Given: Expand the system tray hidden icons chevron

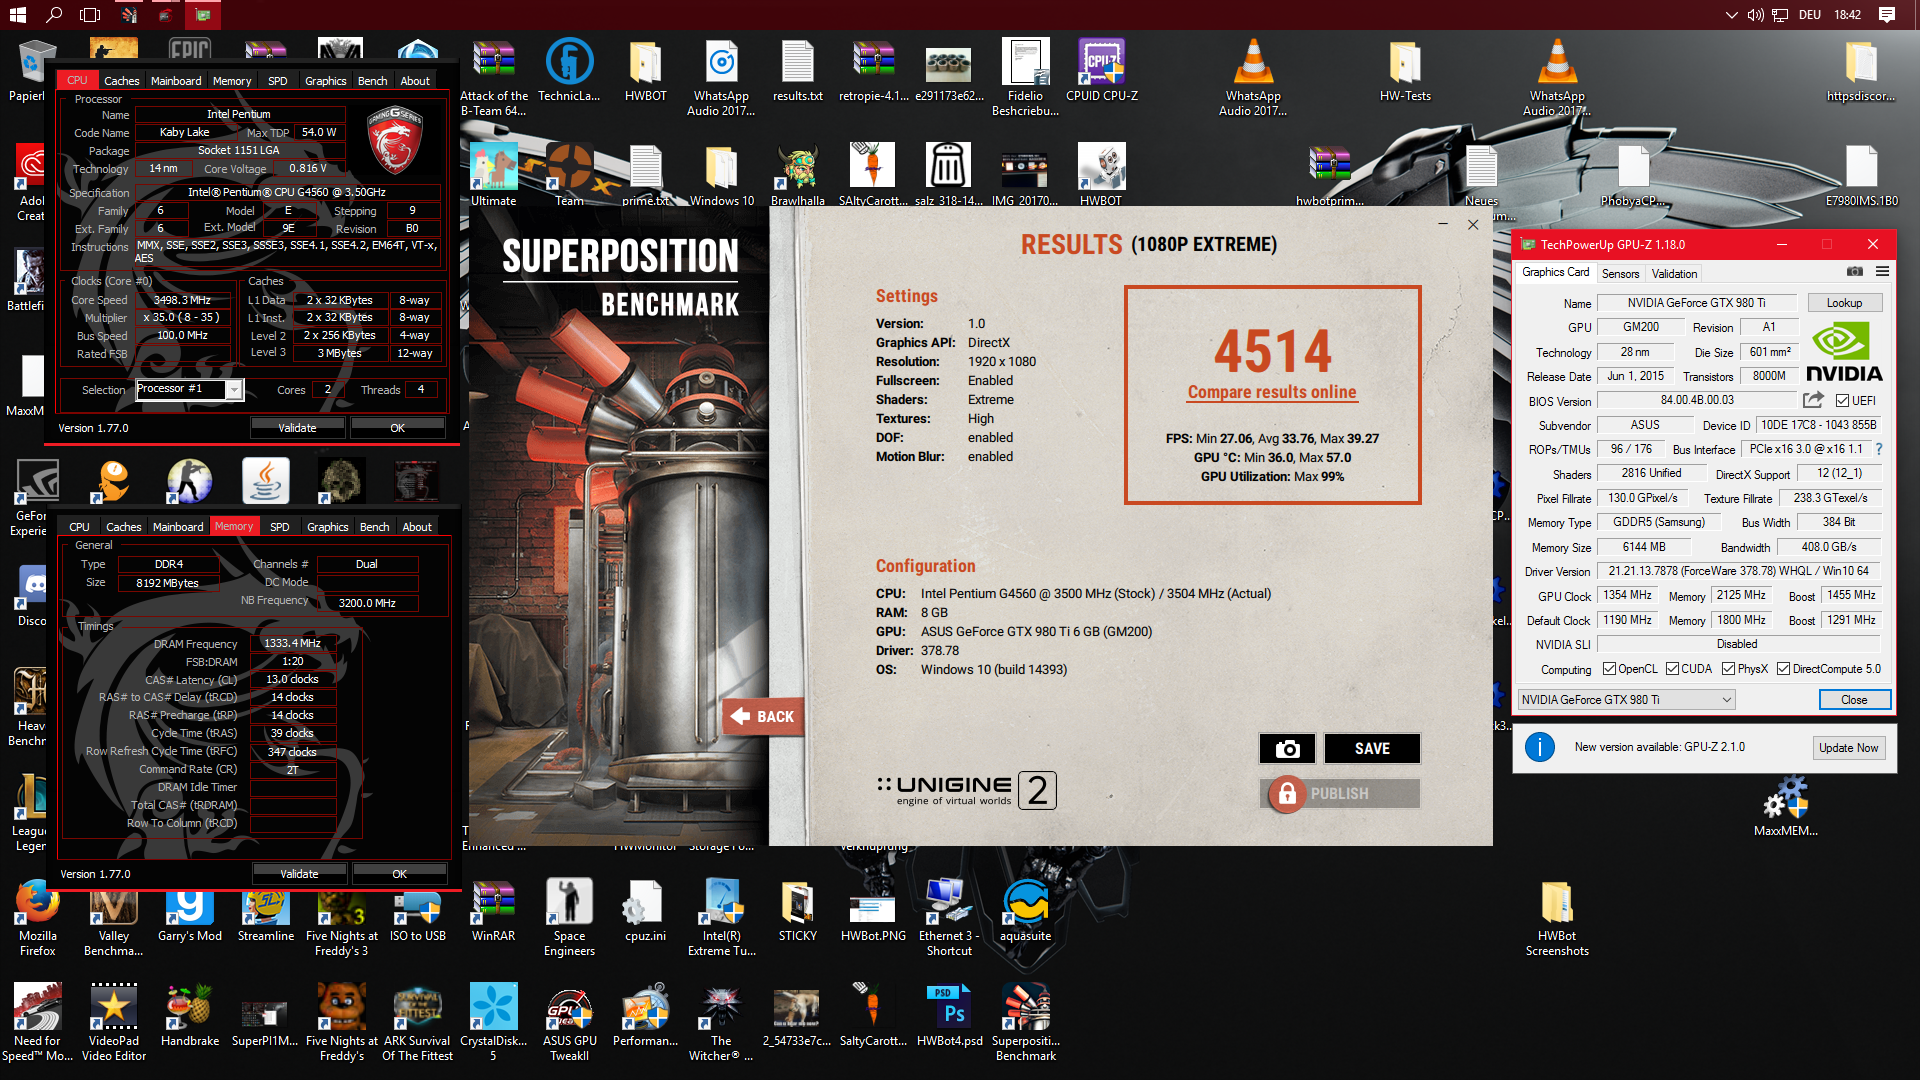Looking at the screenshot, I should [1731, 15].
